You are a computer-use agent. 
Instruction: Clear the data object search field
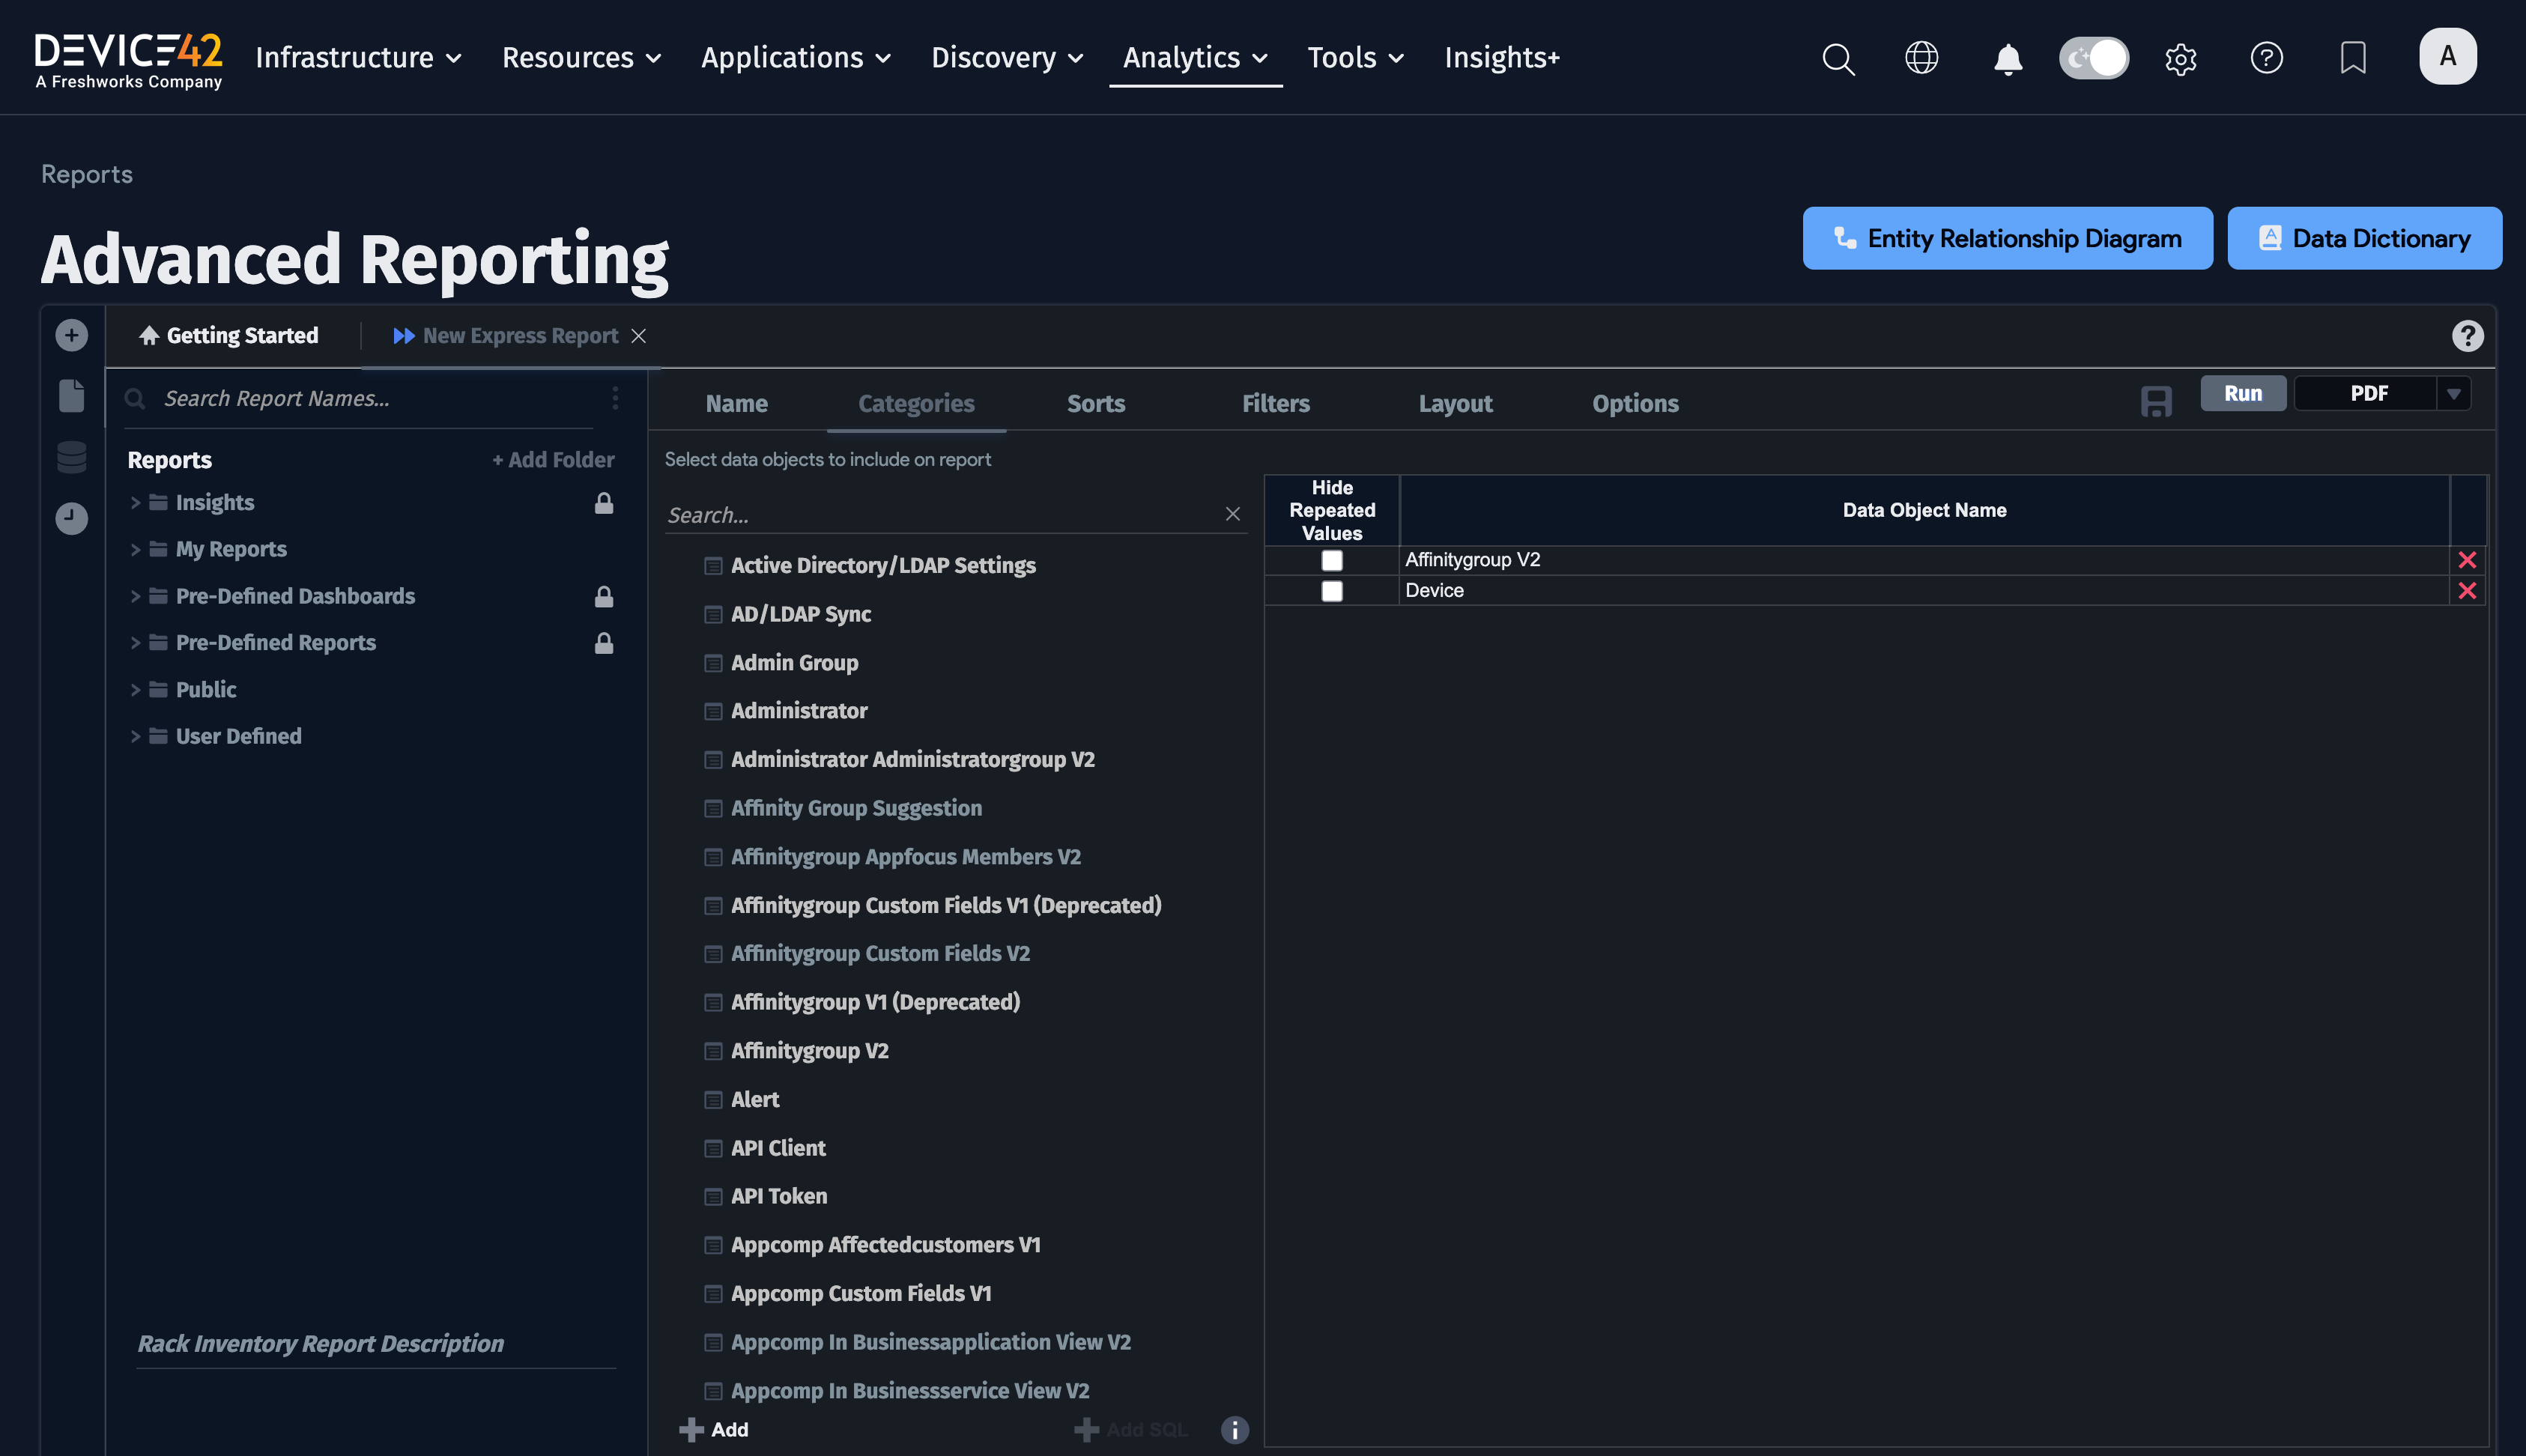pyautogui.click(x=1232, y=513)
